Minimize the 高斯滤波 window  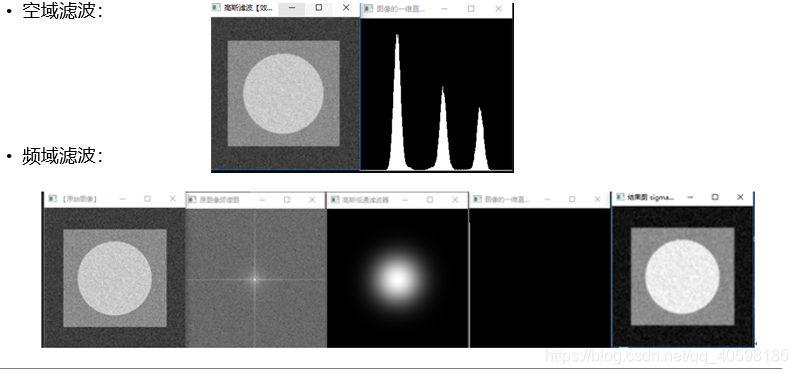[x=292, y=8]
